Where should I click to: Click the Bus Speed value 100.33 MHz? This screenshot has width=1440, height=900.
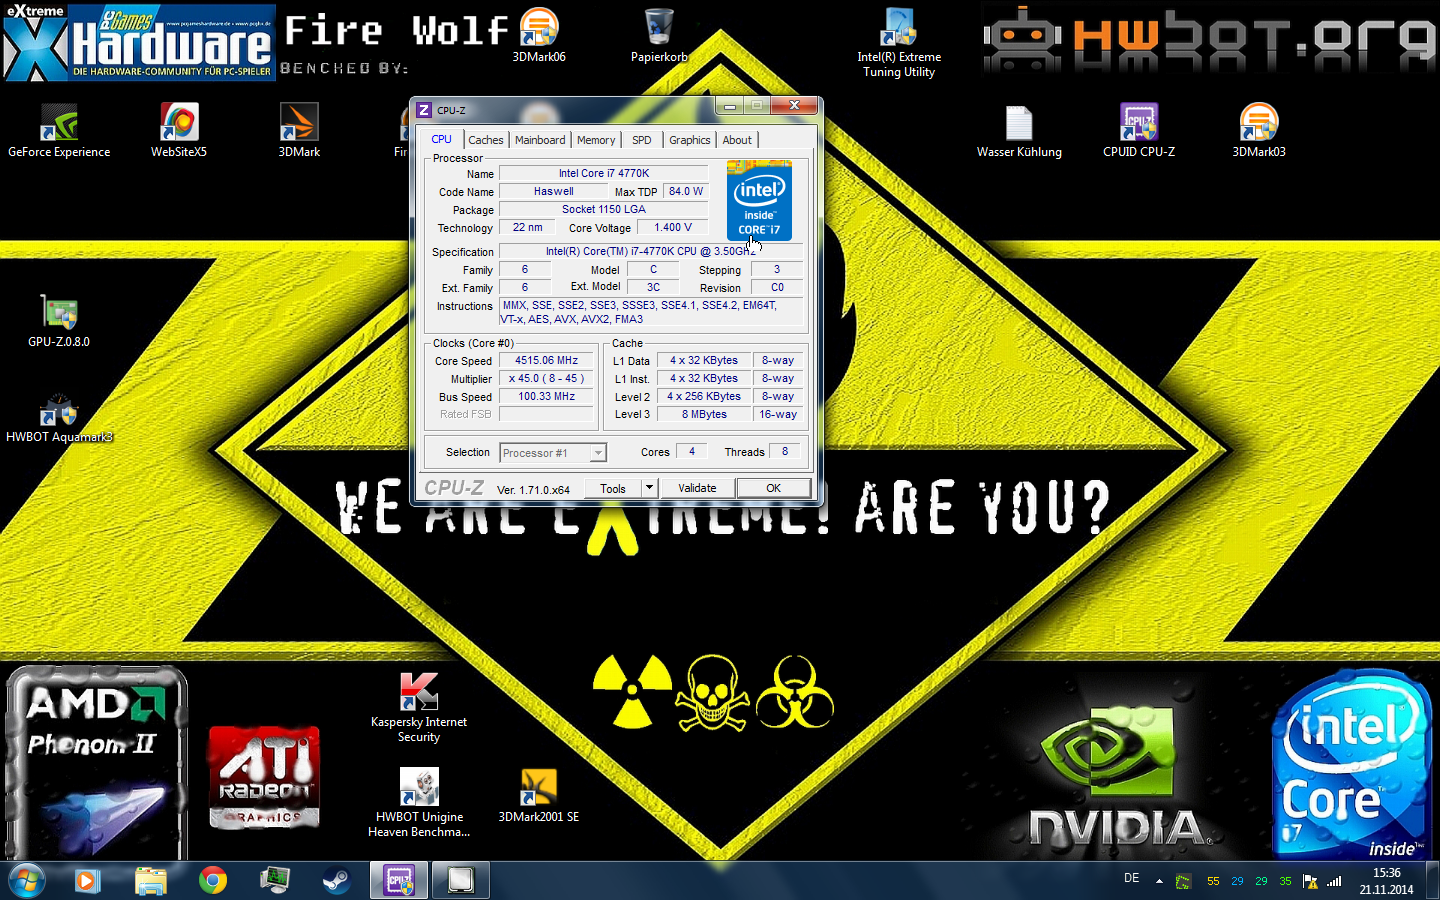click(546, 396)
